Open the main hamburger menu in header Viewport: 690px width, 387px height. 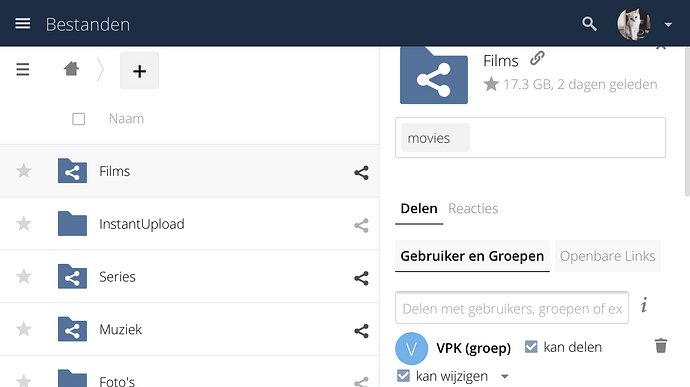pyautogui.click(x=22, y=24)
